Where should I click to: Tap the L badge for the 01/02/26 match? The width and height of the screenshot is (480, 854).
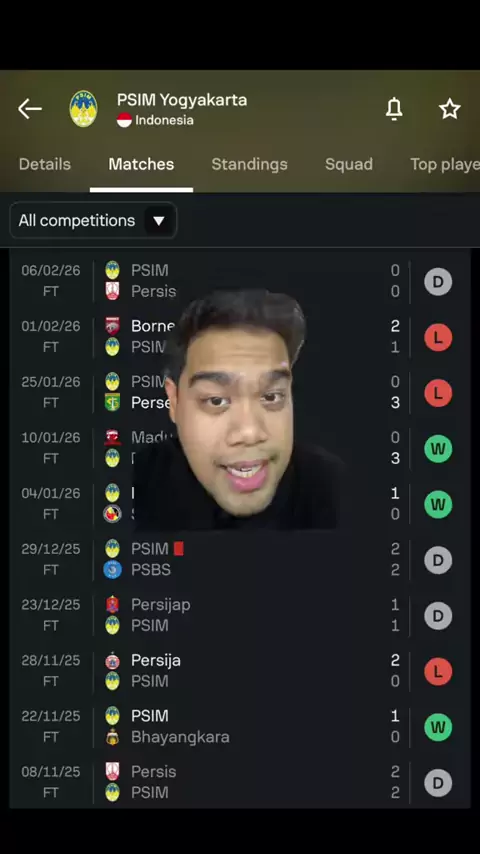pos(438,338)
